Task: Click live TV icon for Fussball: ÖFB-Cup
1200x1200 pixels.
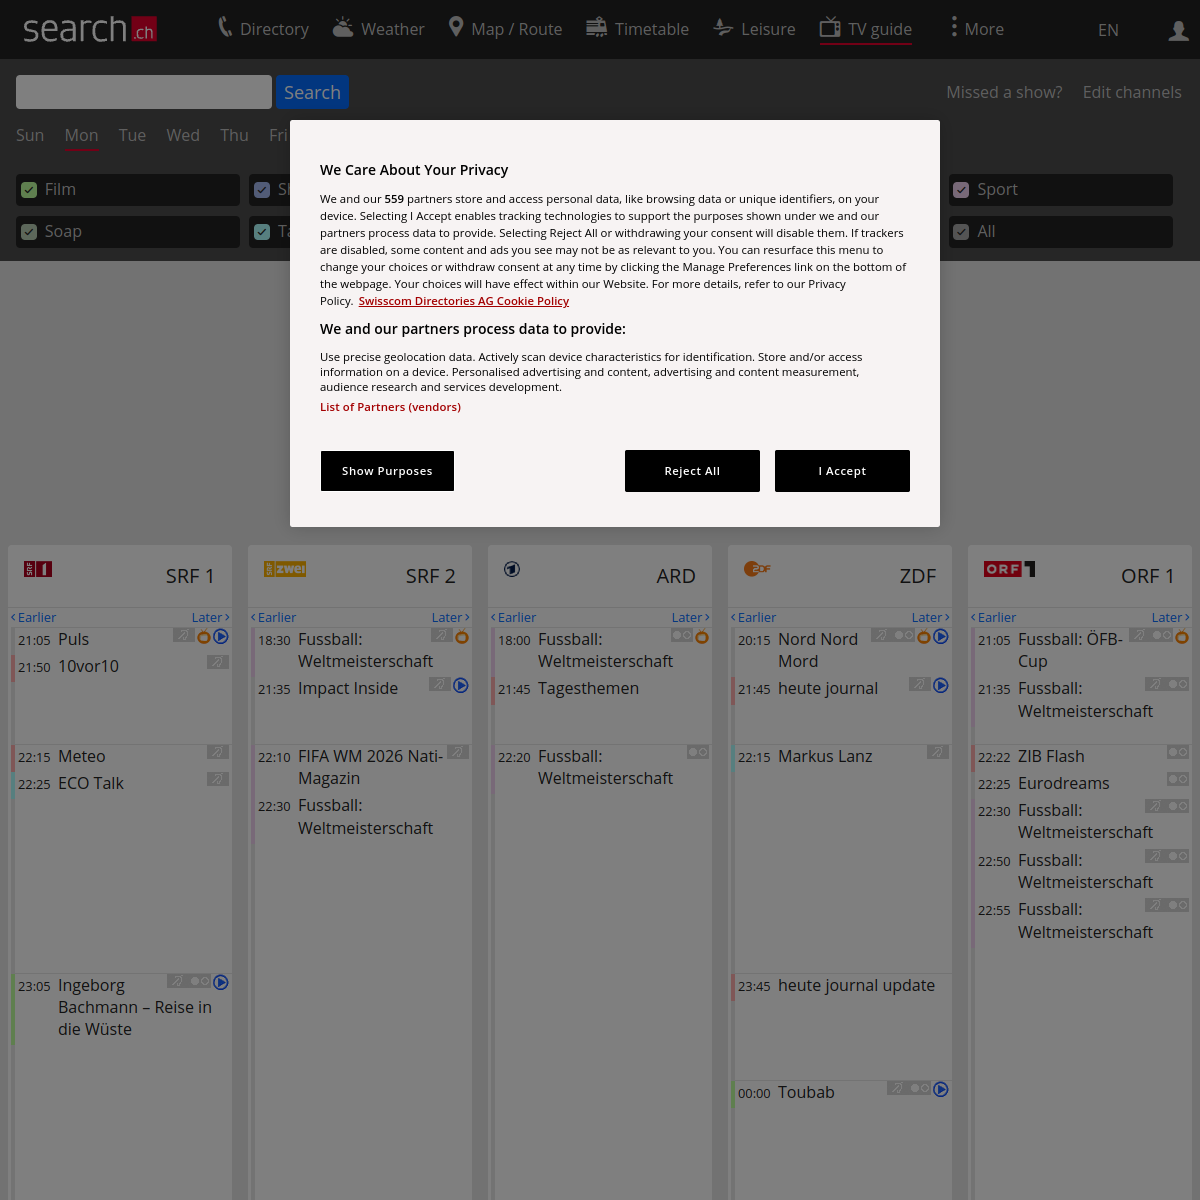Action: pos(1182,636)
